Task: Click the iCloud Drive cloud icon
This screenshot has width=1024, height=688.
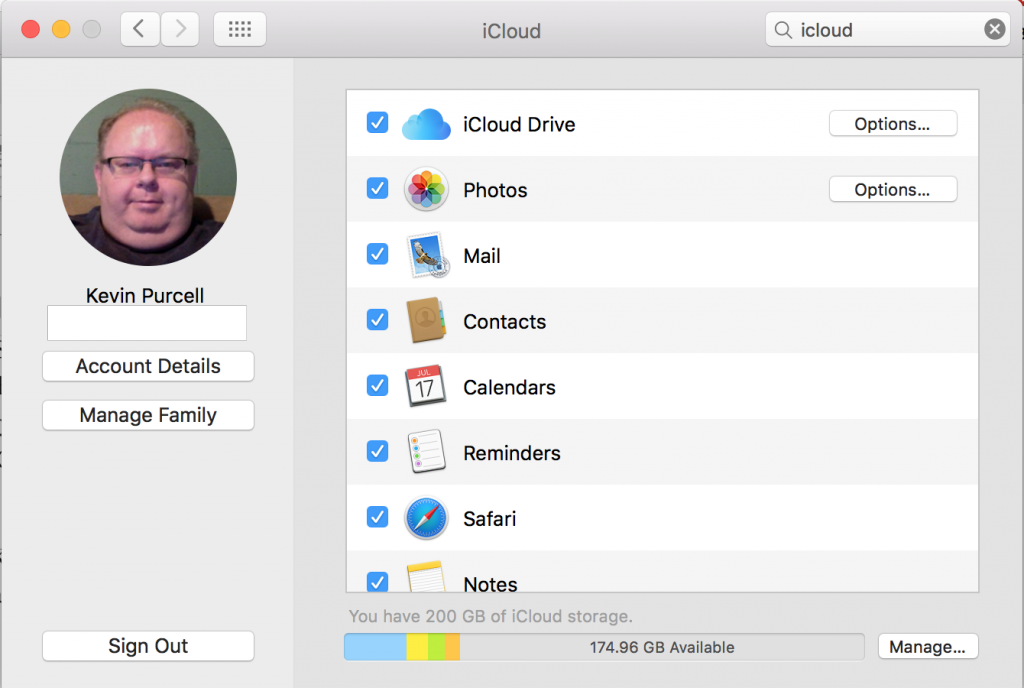Action: tap(426, 124)
